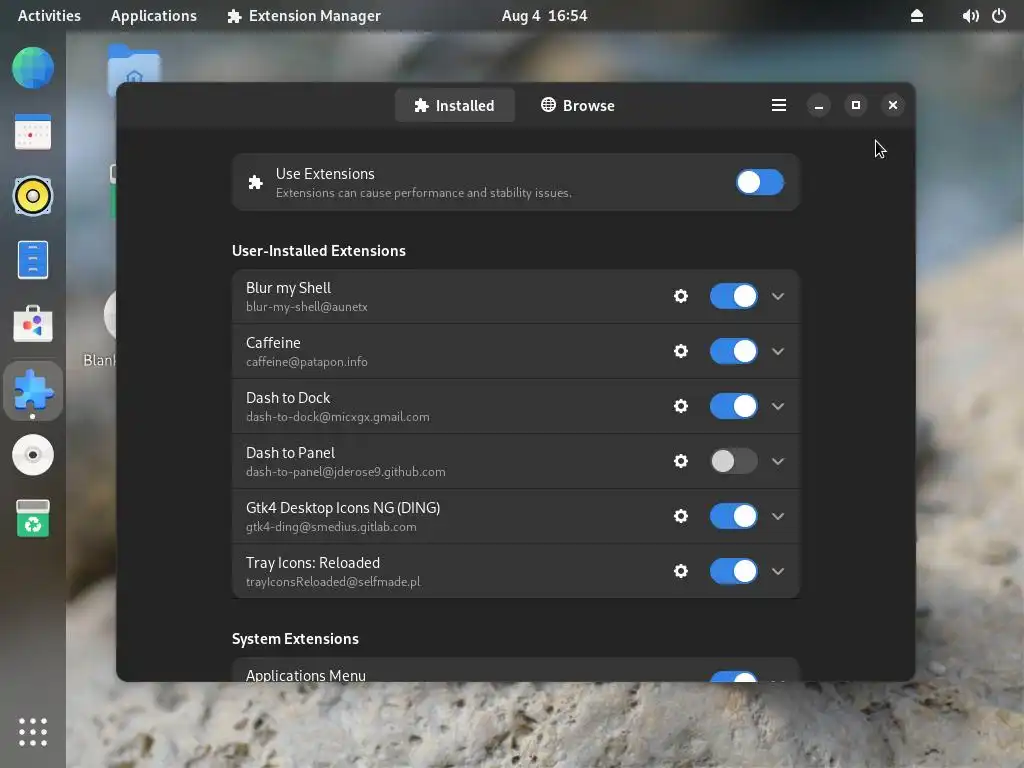Open the disc drive icon in dock
Viewport: 1024px width, 768px height.
pos(33,455)
